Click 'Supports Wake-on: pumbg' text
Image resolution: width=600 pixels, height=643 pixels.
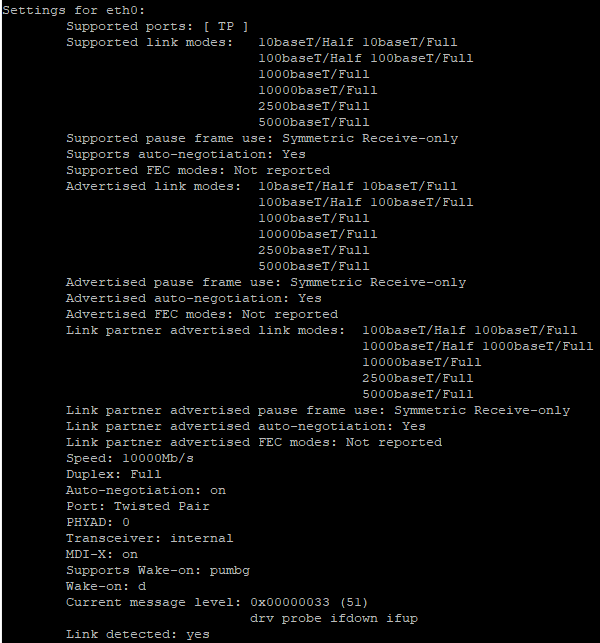(158, 571)
